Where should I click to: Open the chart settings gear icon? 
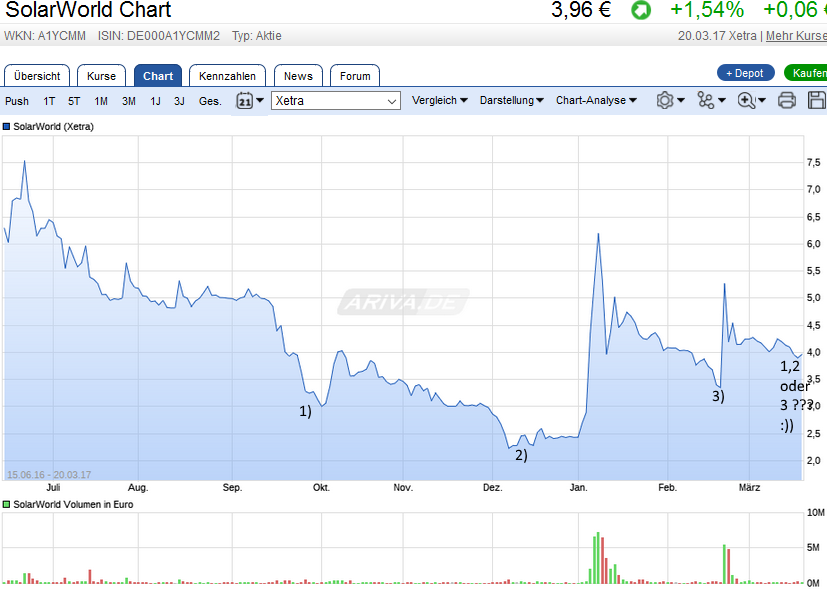point(665,100)
